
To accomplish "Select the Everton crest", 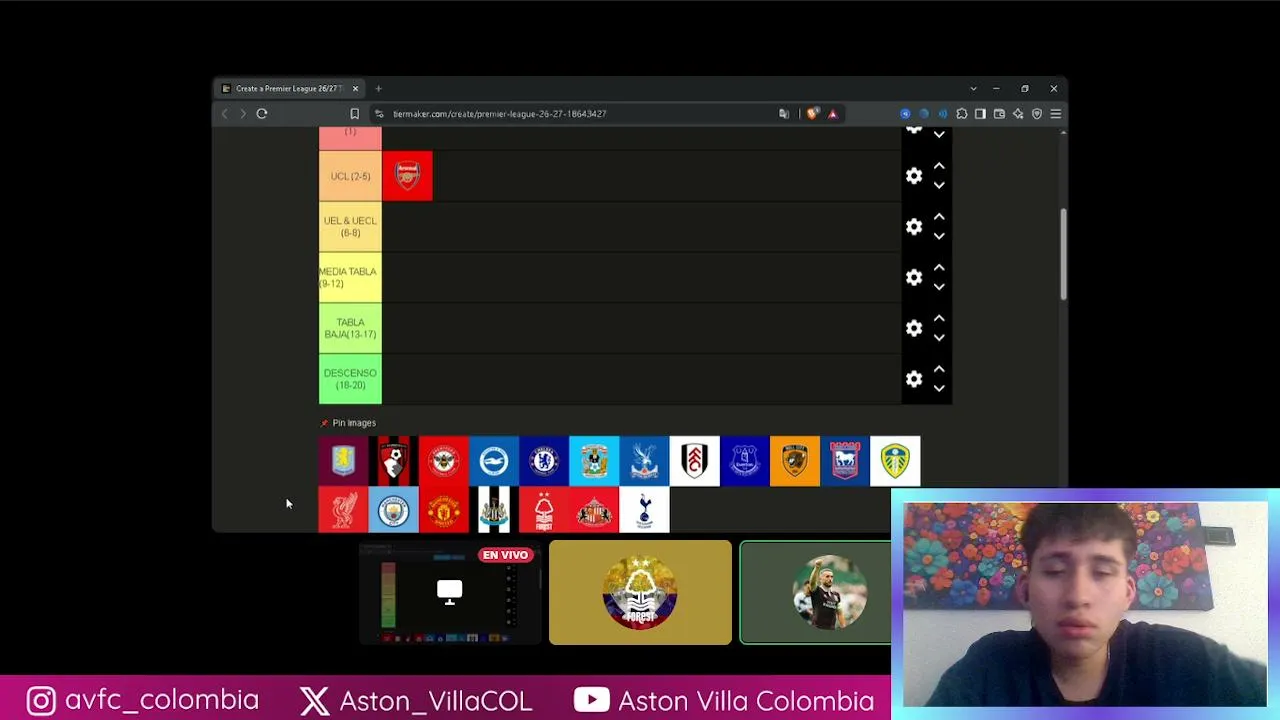I will 744,461.
